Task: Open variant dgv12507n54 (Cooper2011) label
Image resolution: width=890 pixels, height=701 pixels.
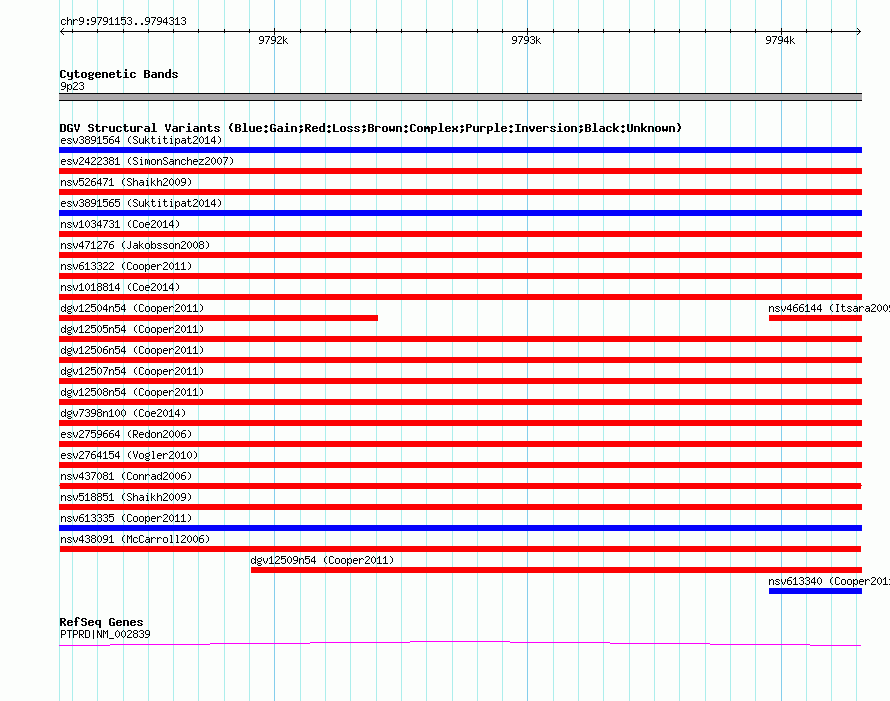Action: coord(132,371)
